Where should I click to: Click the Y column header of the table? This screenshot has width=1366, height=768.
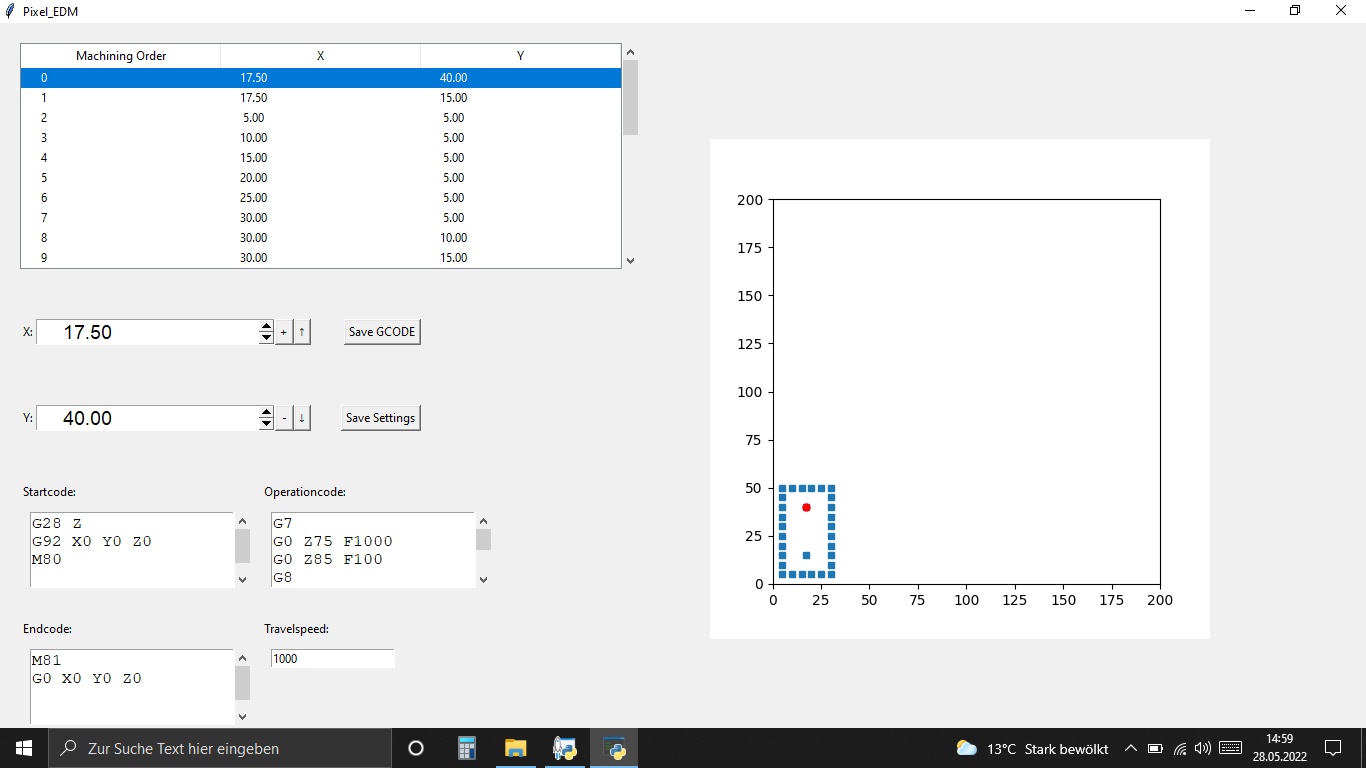tap(521, 56)
